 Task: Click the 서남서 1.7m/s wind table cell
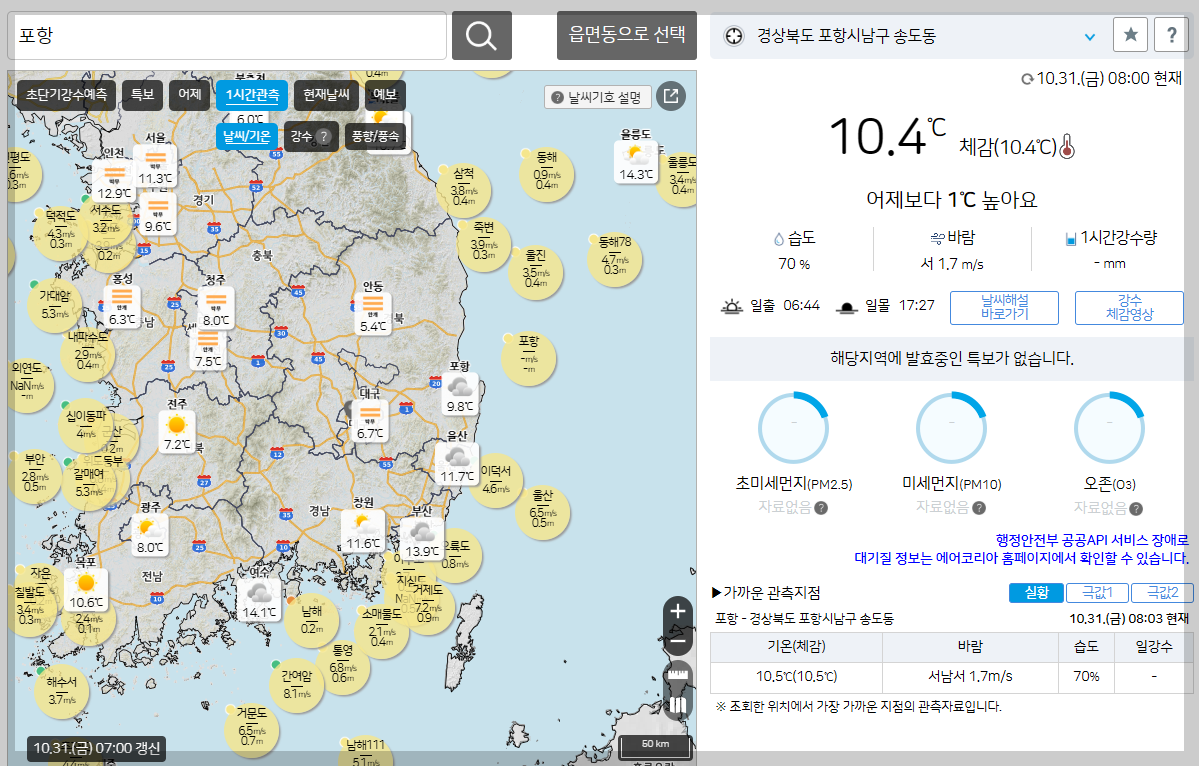[970, 677]
